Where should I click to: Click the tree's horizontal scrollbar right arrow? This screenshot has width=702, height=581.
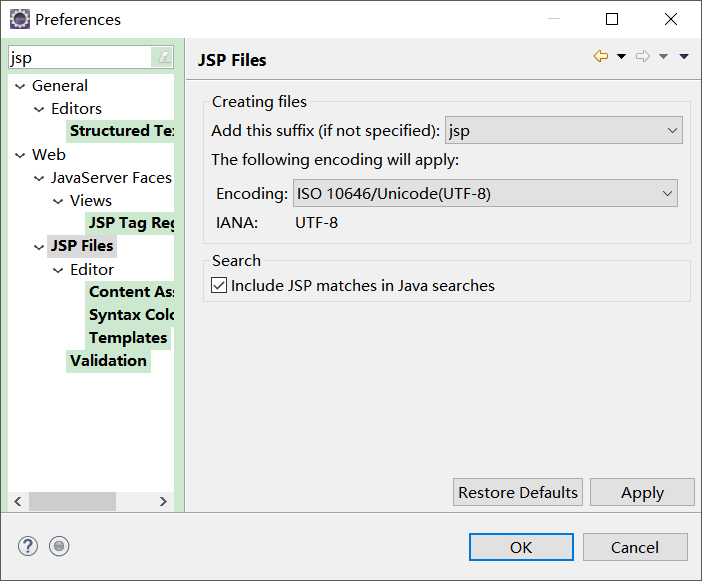pyautogui.click(x=161, y=502)
